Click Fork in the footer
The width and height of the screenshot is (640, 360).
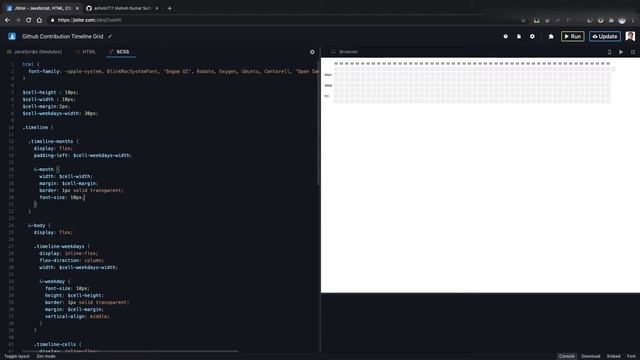pos(631,356)
